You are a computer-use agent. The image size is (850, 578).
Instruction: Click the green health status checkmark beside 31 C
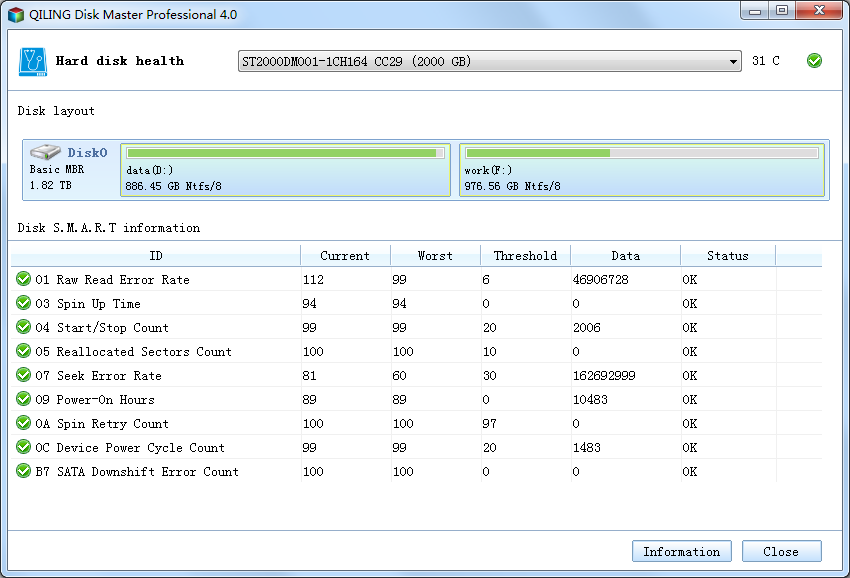coord(814,61)
